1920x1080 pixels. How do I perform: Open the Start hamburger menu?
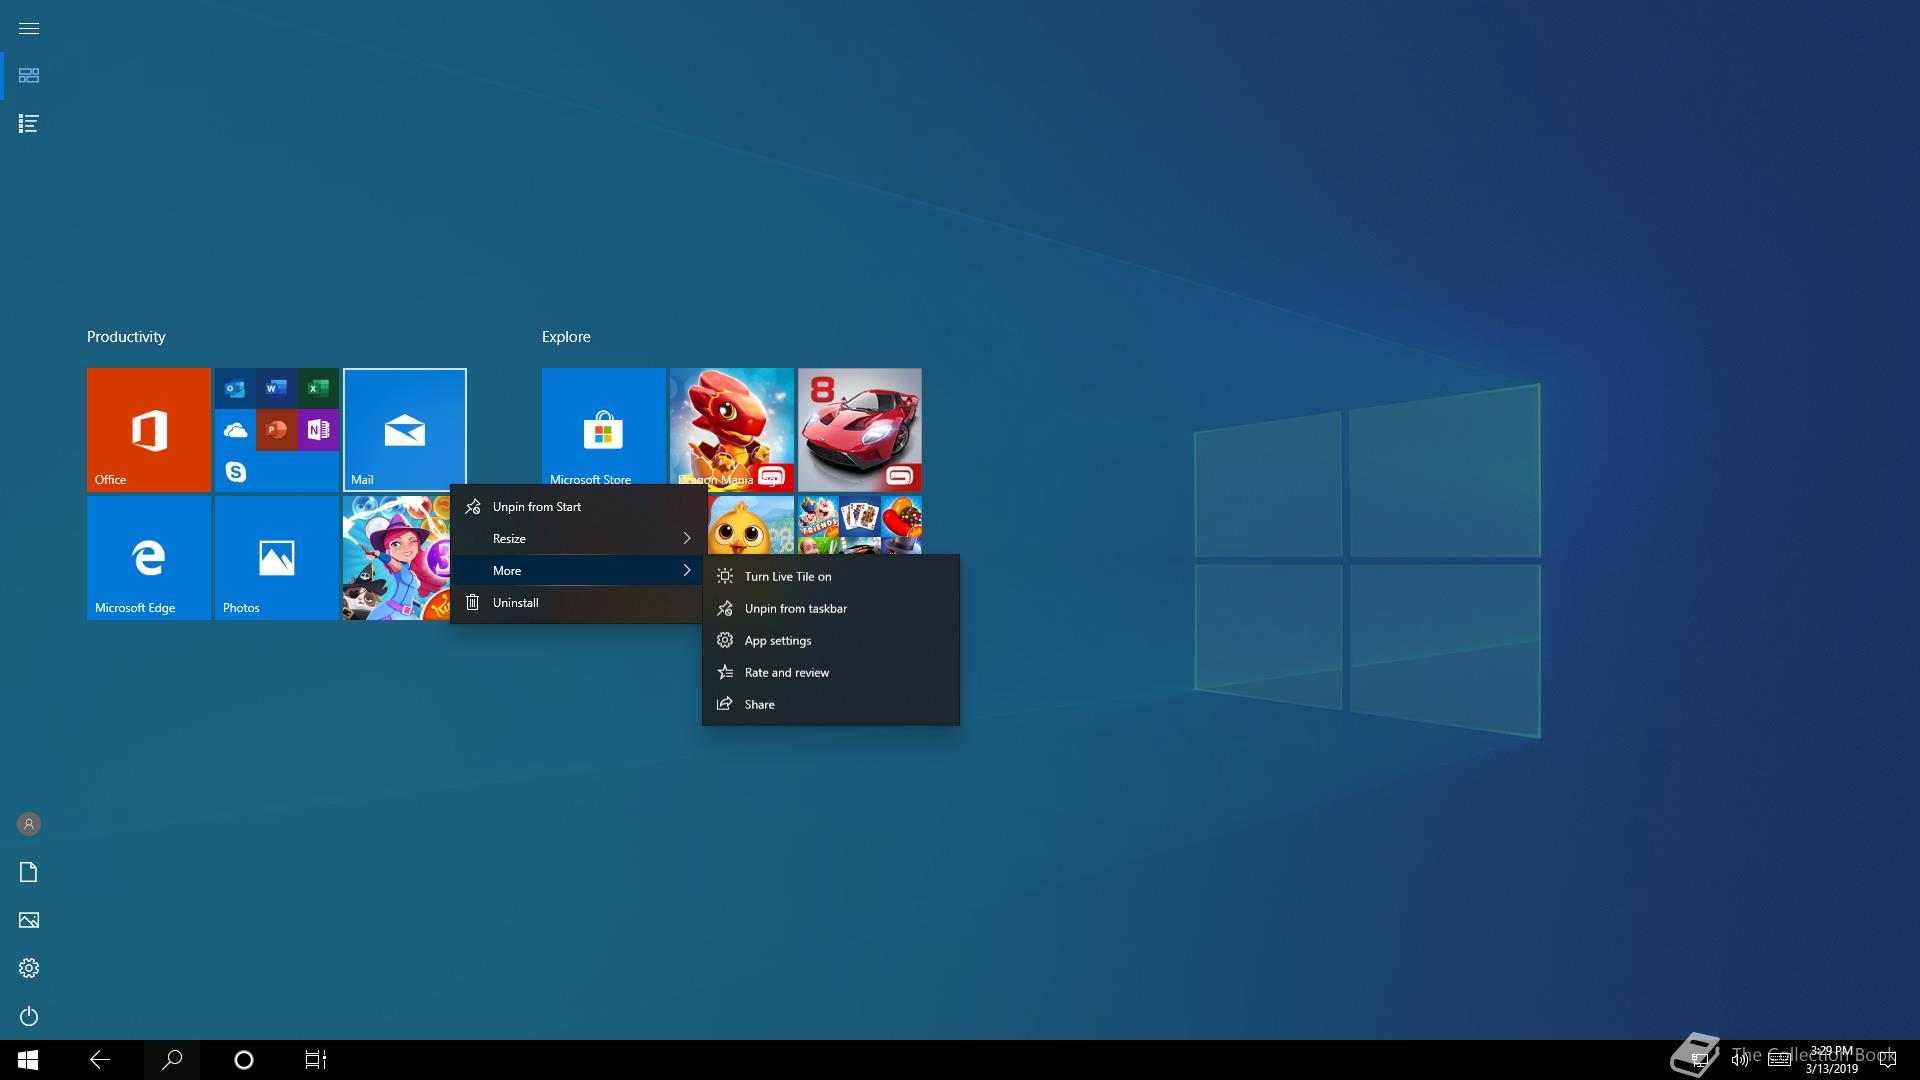click(29, 28)
